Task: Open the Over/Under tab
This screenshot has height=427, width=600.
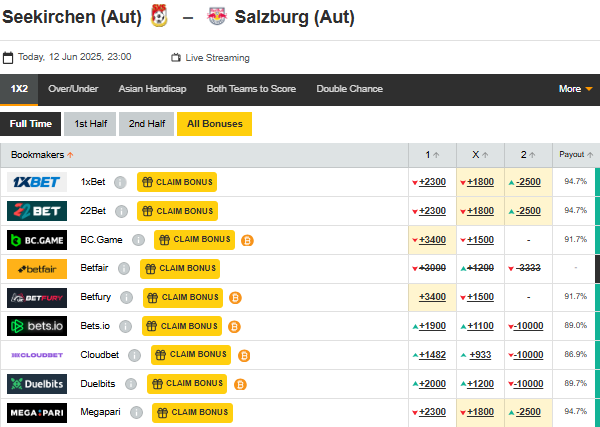Action: coord(75,89)
